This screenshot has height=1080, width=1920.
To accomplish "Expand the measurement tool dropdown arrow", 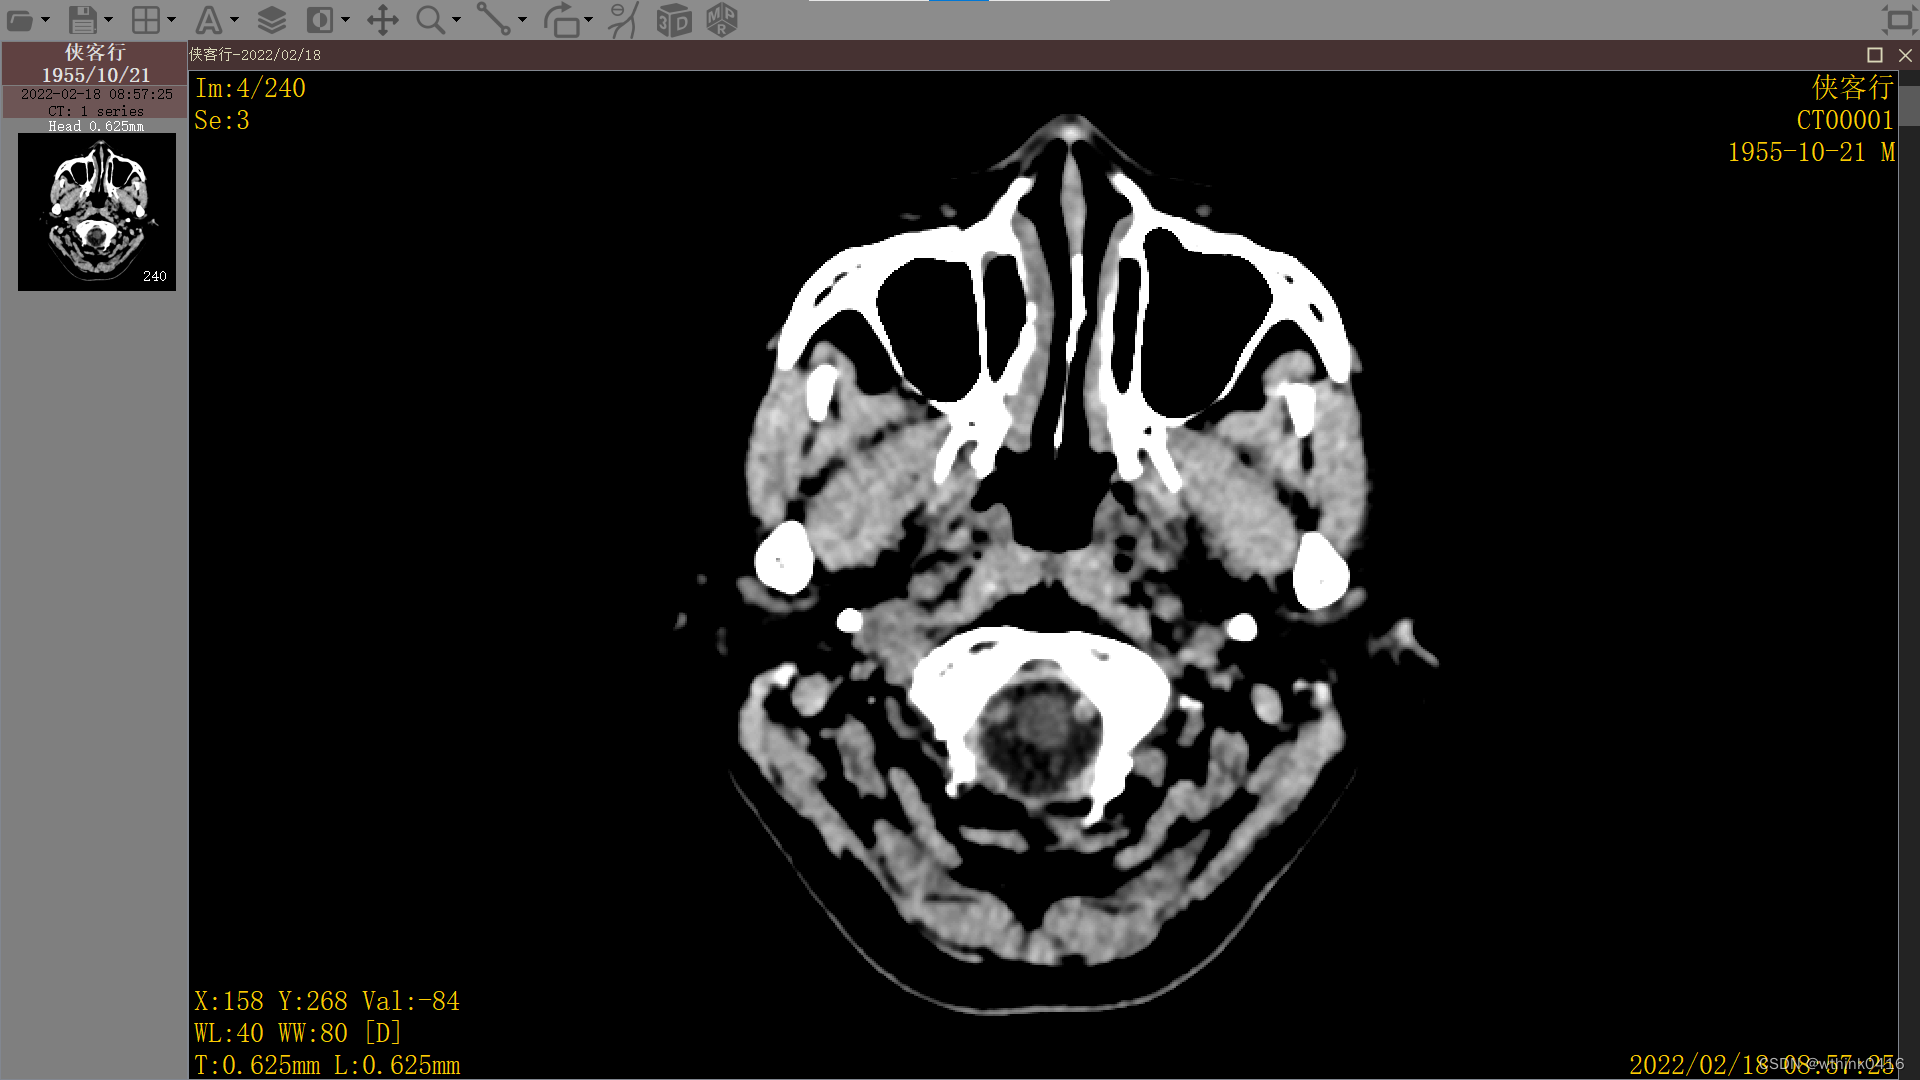I will (522, 20).
